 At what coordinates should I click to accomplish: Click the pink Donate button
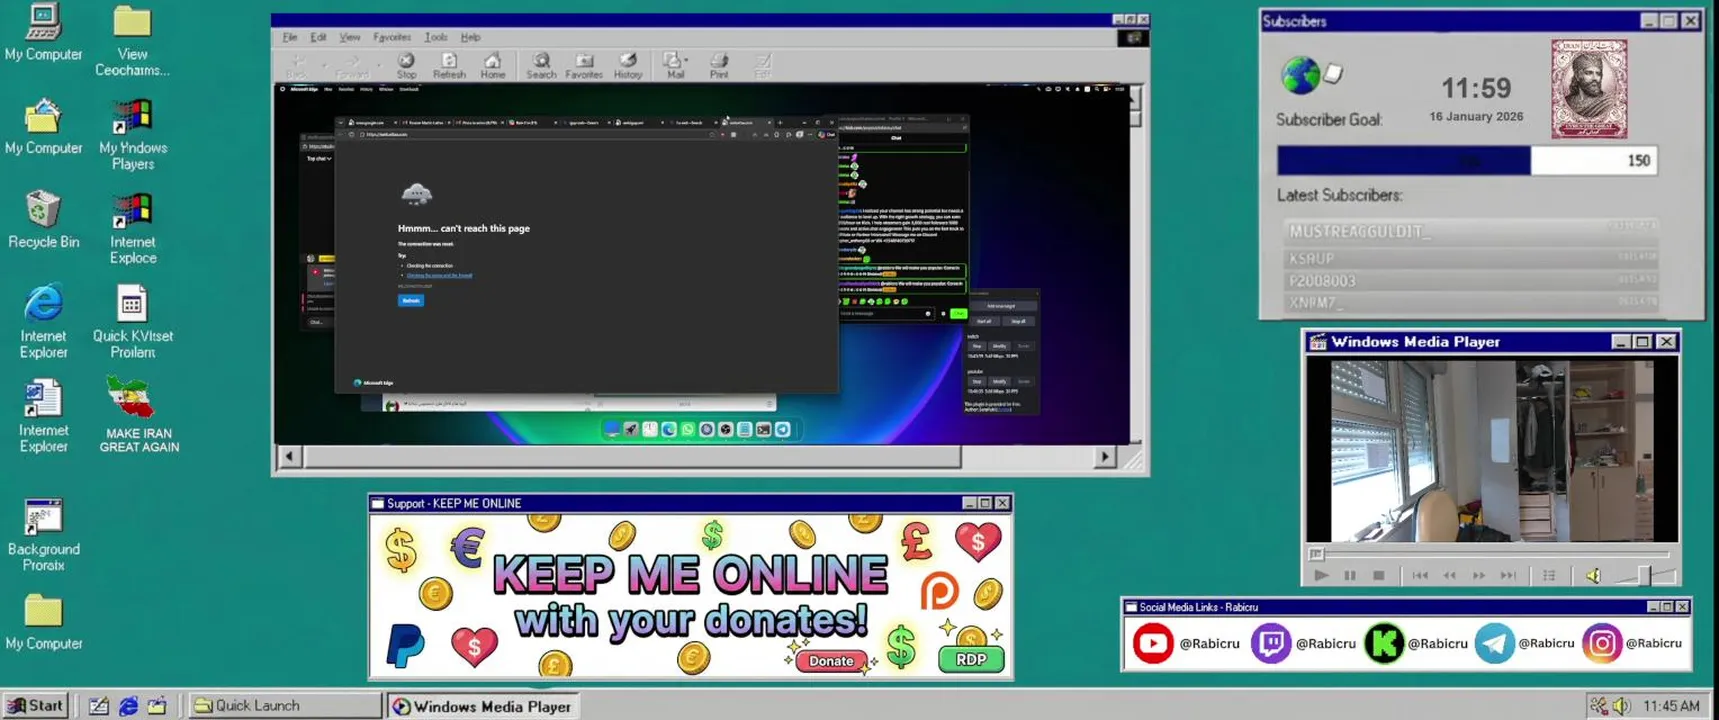coord(831,660)
